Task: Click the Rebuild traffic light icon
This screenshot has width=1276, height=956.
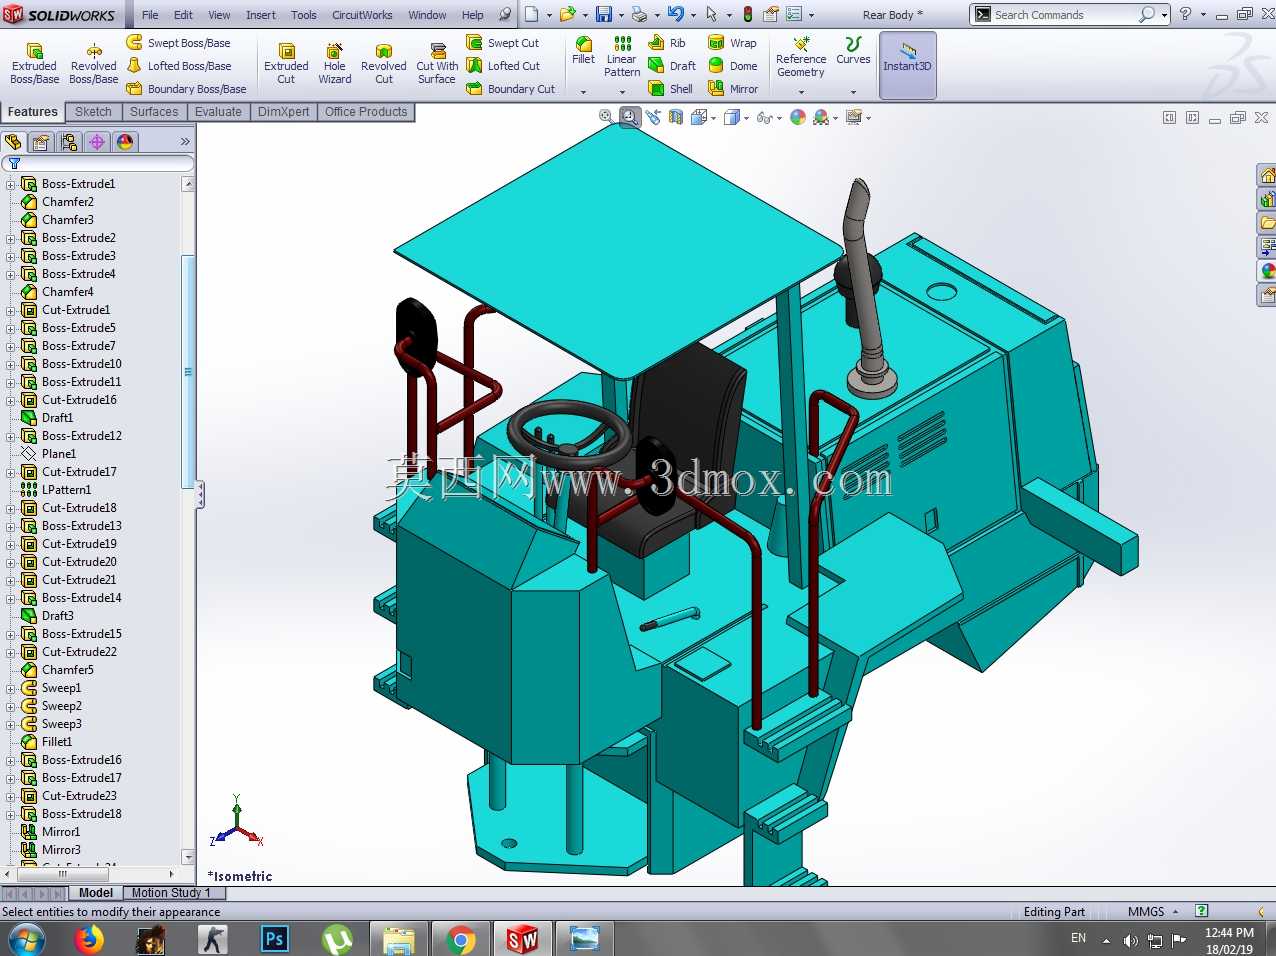Action: pos(747,14)
